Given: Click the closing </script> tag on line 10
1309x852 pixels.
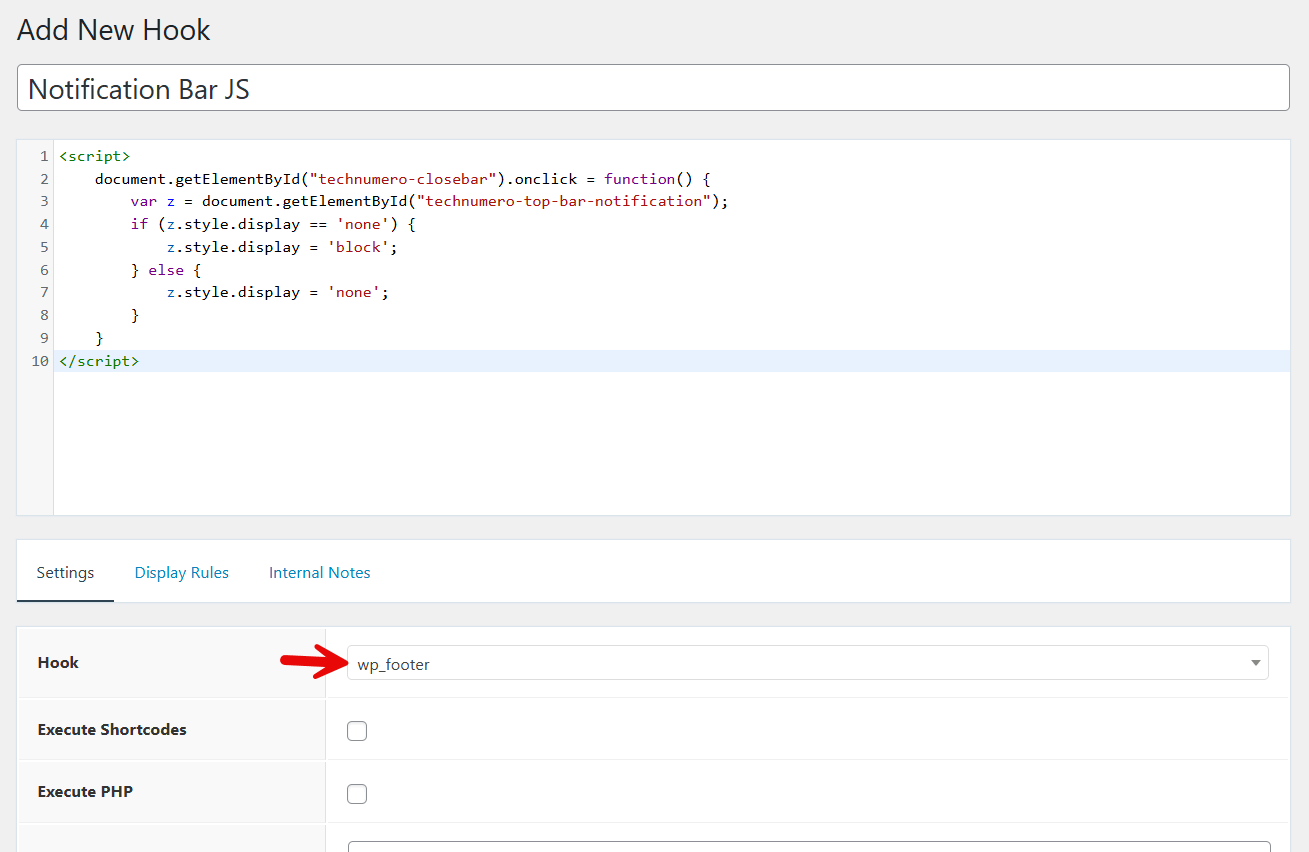Looking at the screenshot, I should pyautogui.click(x=99, y=361).
